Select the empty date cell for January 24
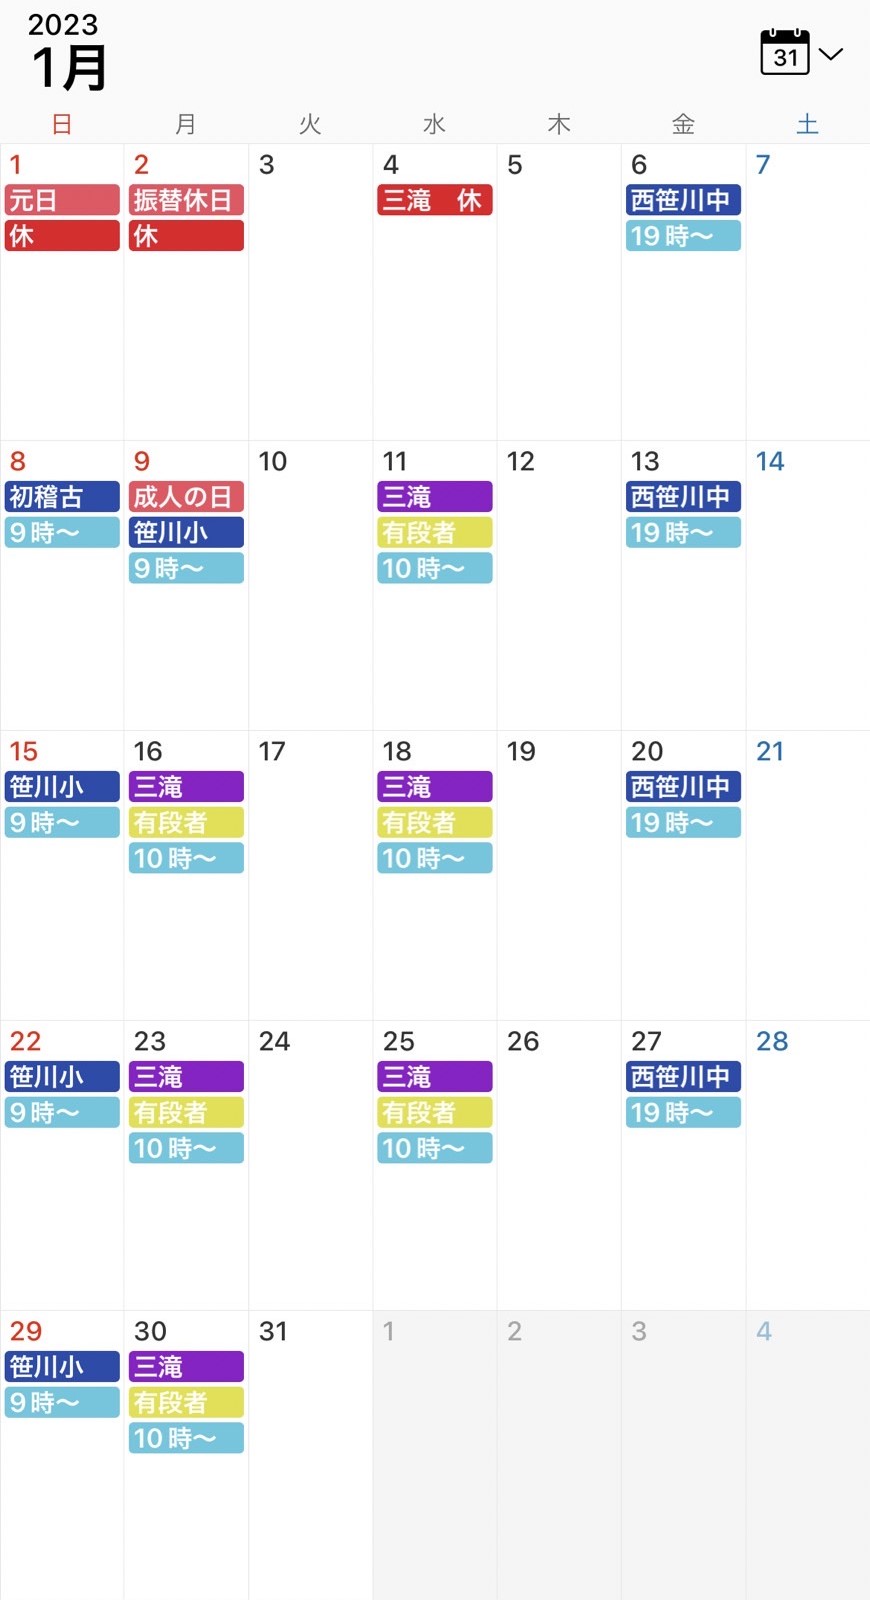 pos(310,1165)
